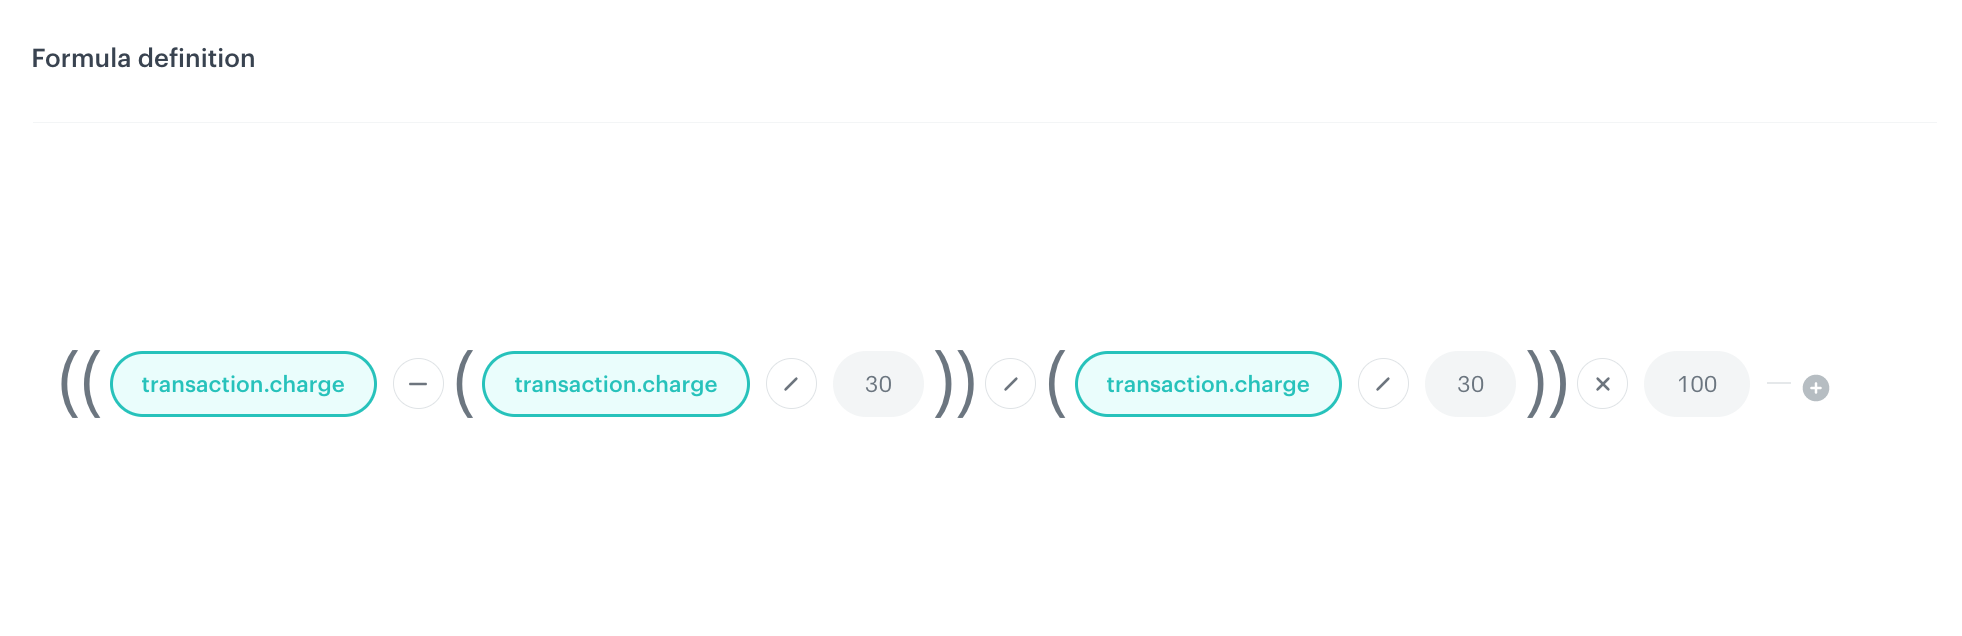Screen dimensions: 1962x636
Task: Click the minus operator circle before first parenthesis
Action: 418,383
